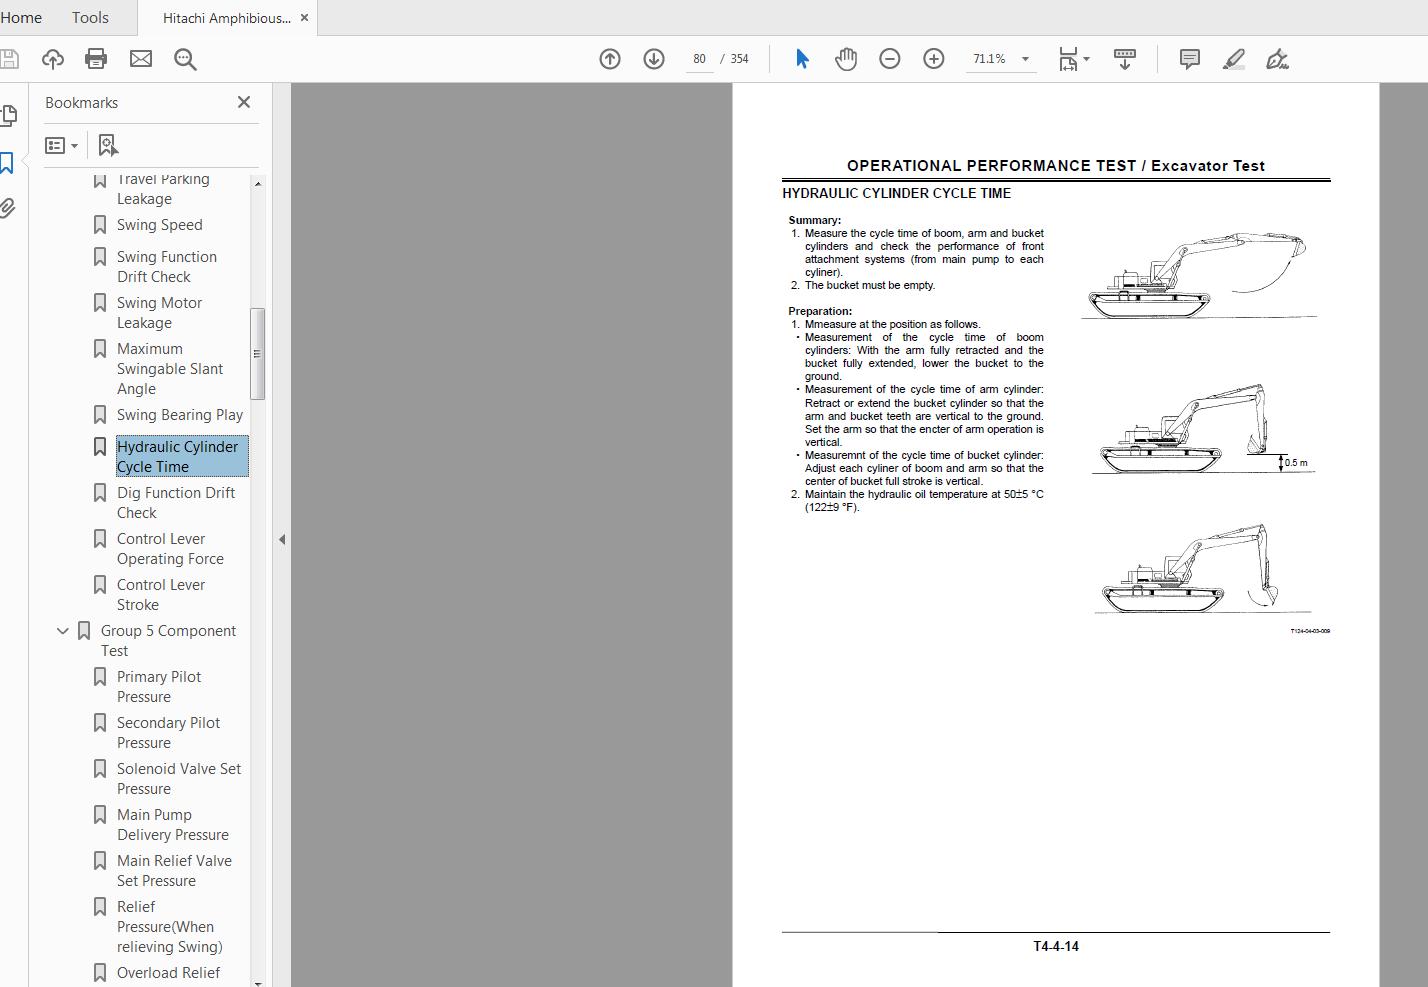
Task: Jump to Solenoid Valve Set Pressure
Action: coord(179,779)
